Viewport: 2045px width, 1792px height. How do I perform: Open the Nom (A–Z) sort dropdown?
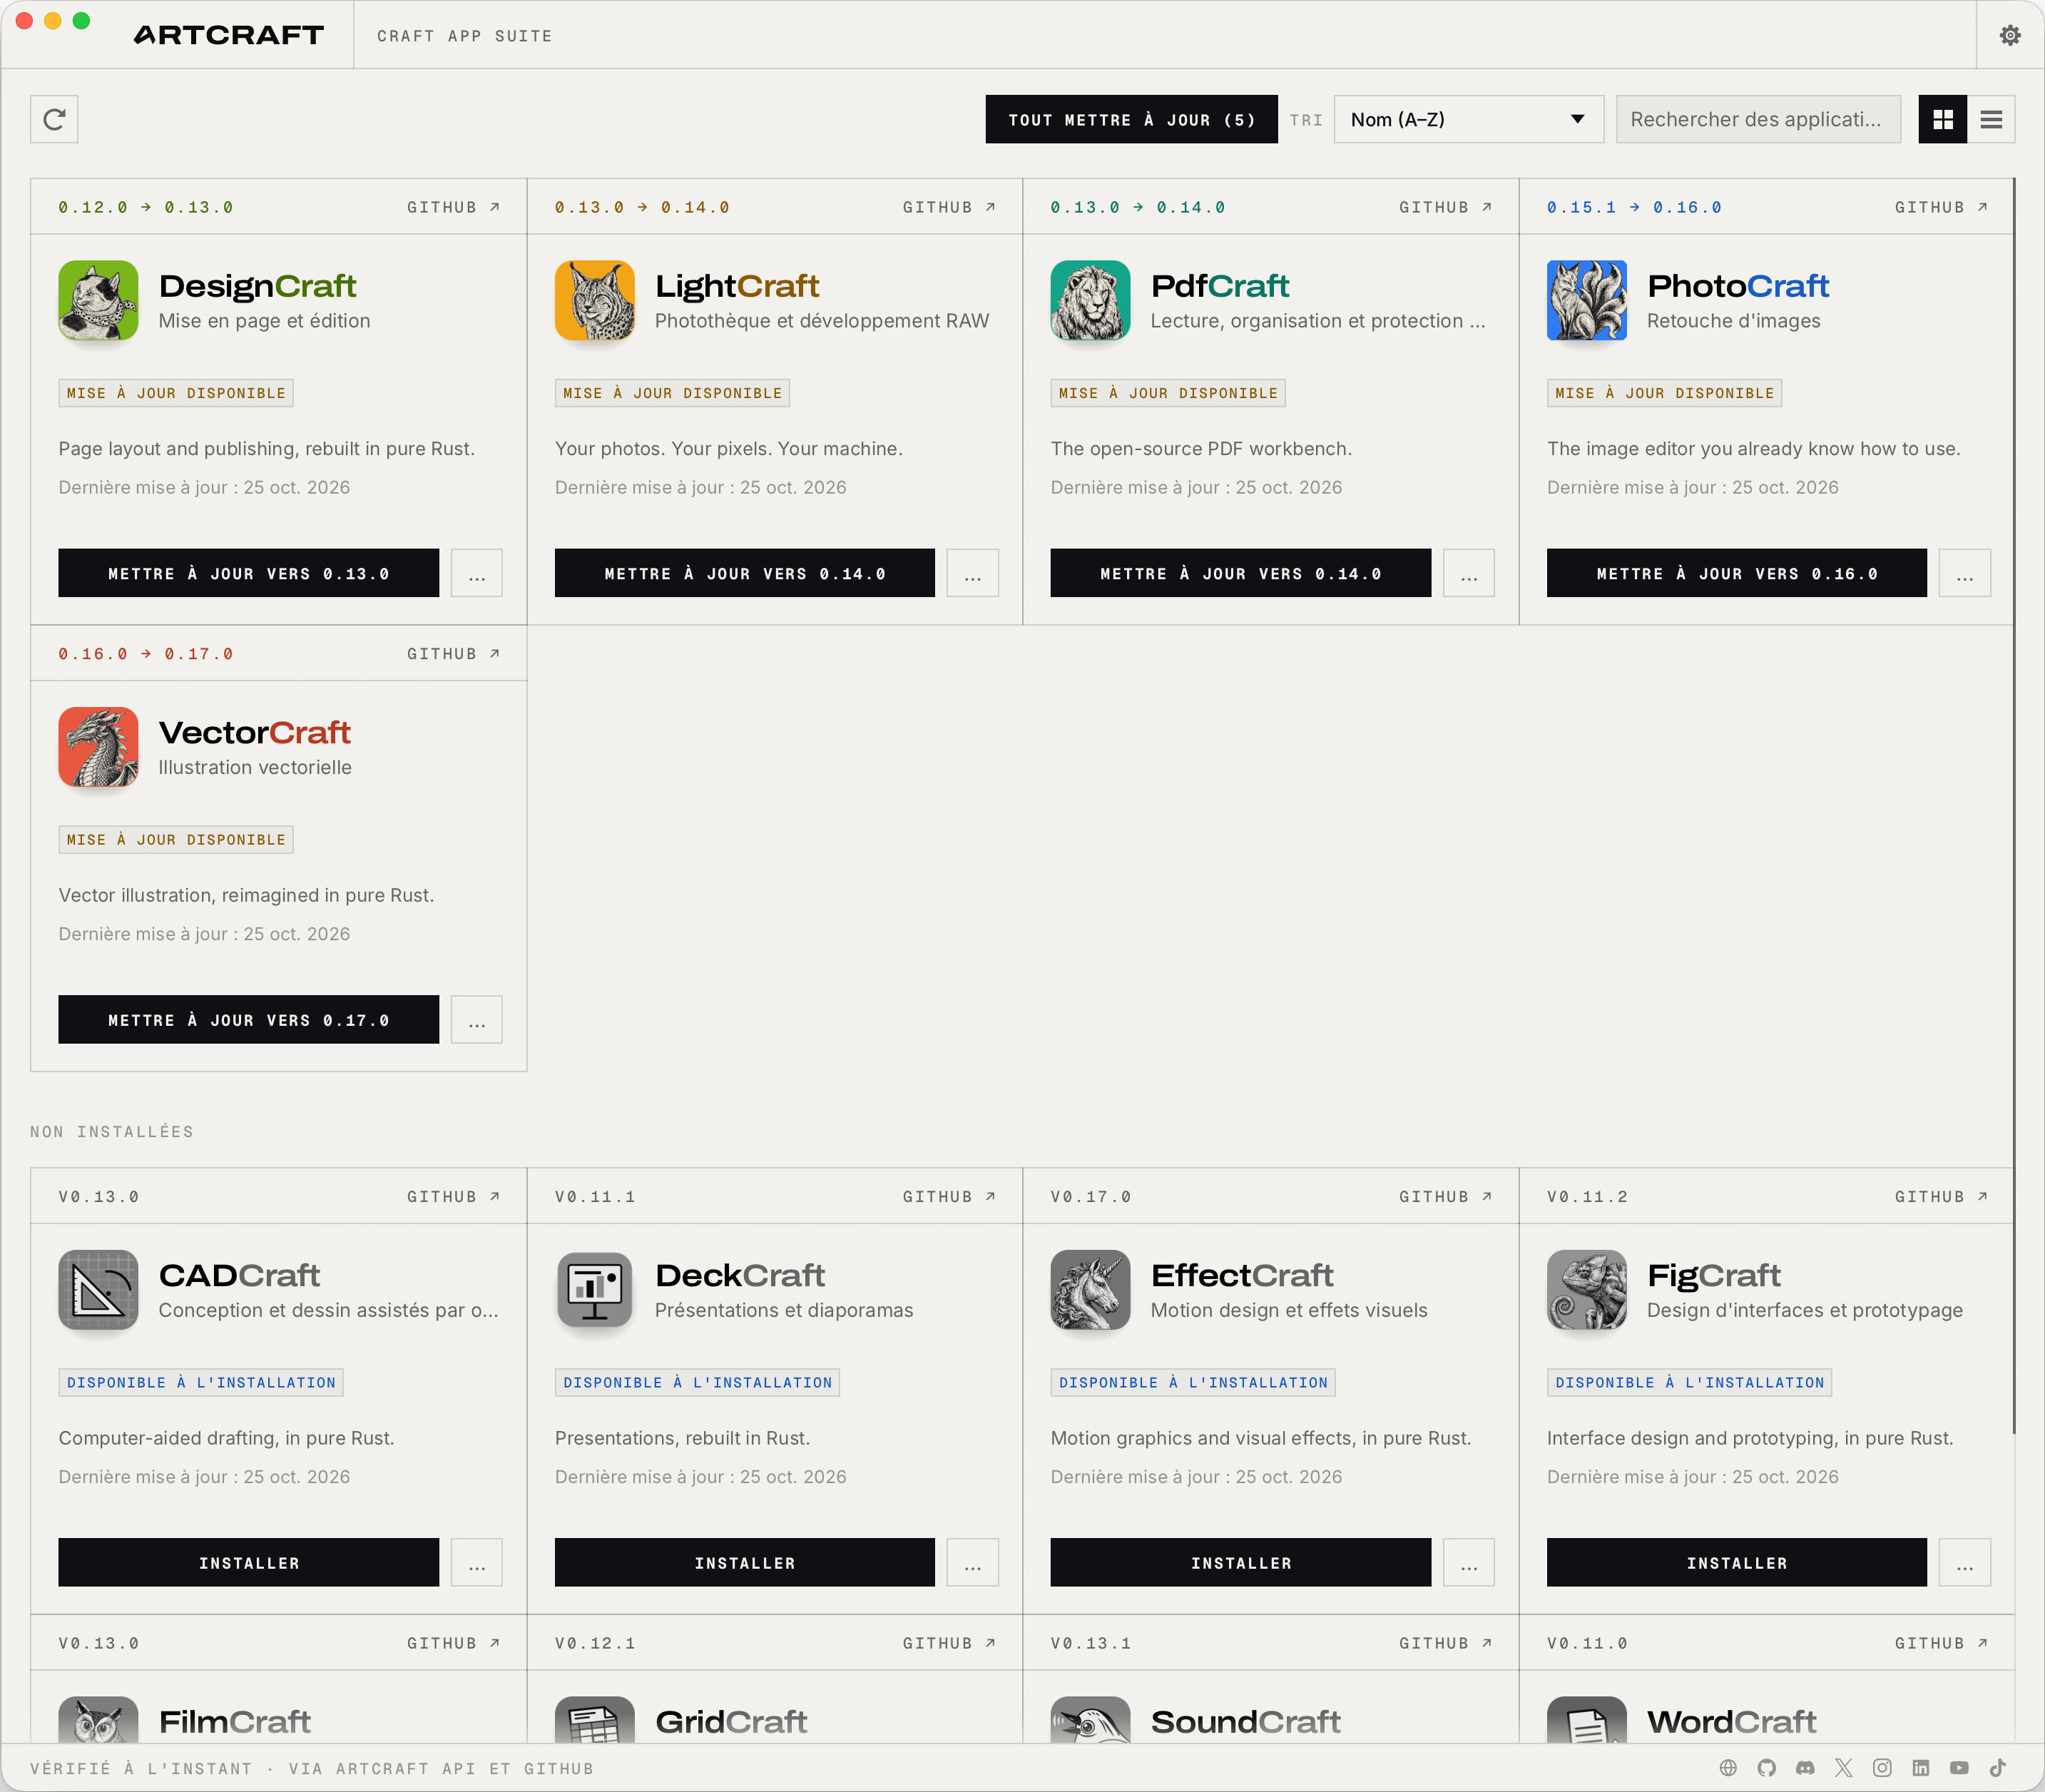(1468, 119)
